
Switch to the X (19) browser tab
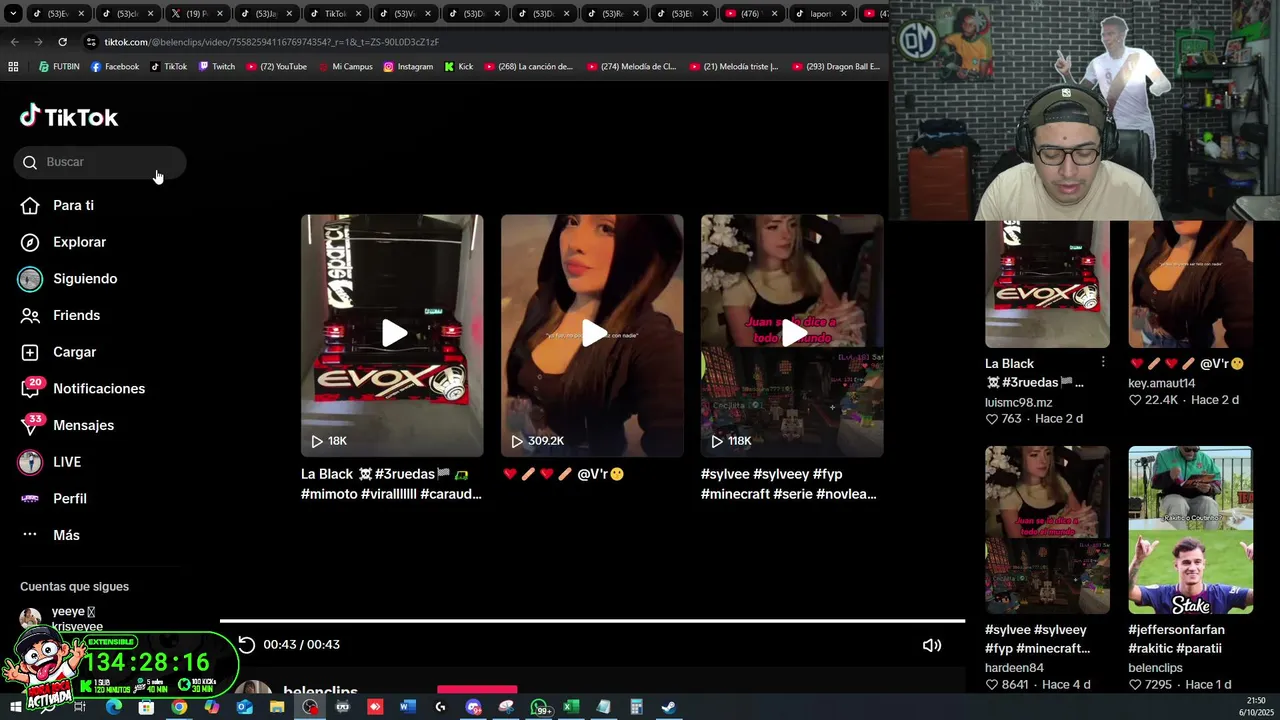click(x=196, y=14)
